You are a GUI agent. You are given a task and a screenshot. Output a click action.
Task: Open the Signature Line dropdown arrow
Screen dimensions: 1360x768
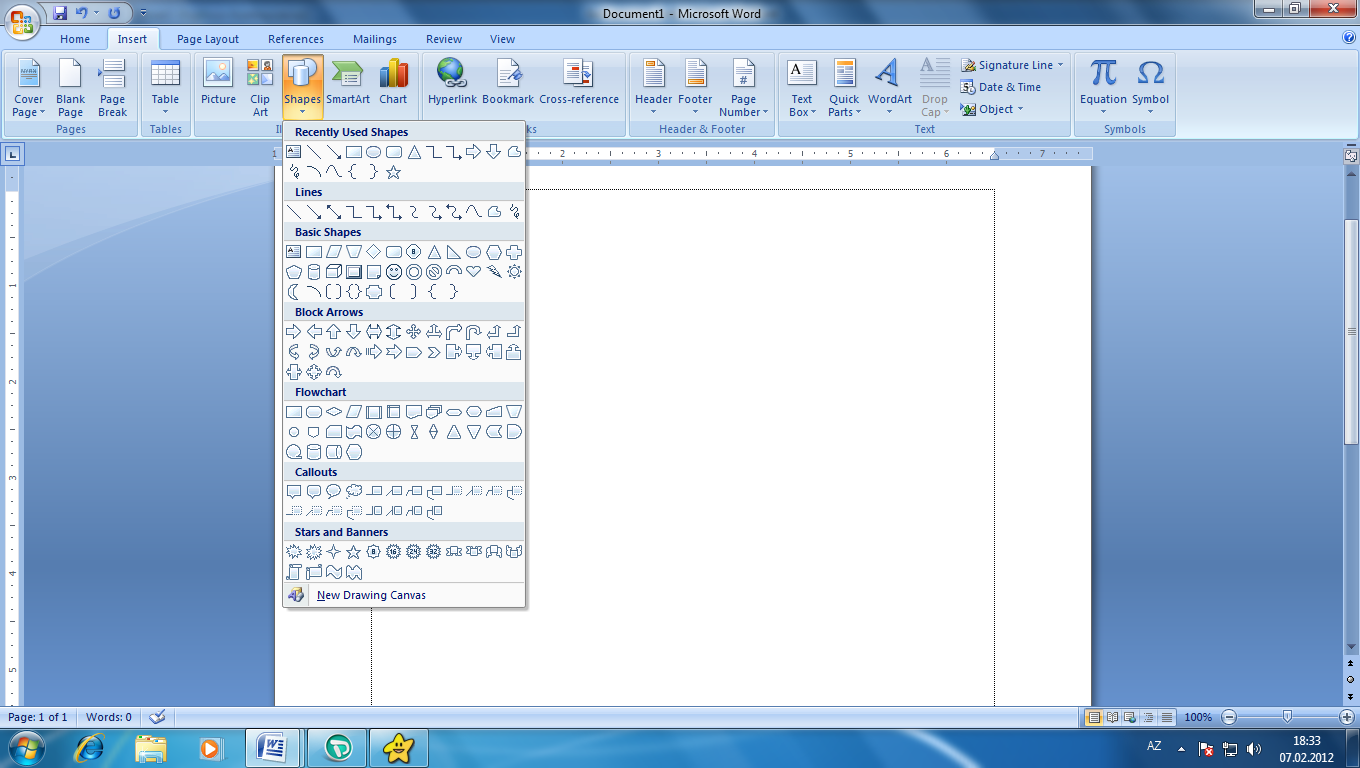(x=1060, y=65)
